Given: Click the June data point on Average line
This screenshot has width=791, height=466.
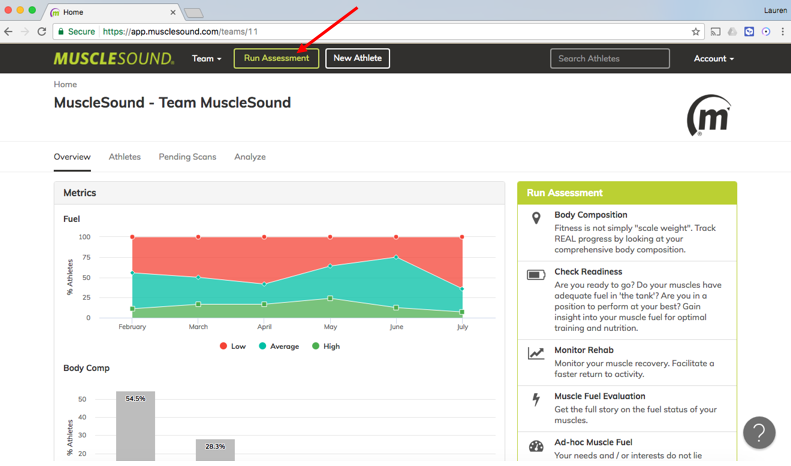Looking at the screenshot, I should 396,257.
